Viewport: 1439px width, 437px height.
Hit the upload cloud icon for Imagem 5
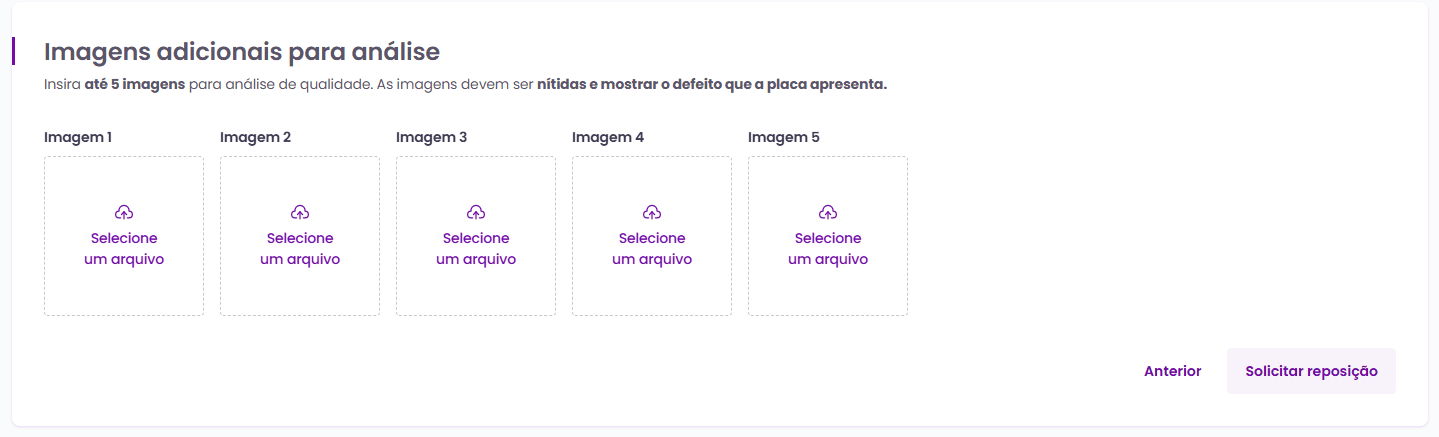(828, 212)
